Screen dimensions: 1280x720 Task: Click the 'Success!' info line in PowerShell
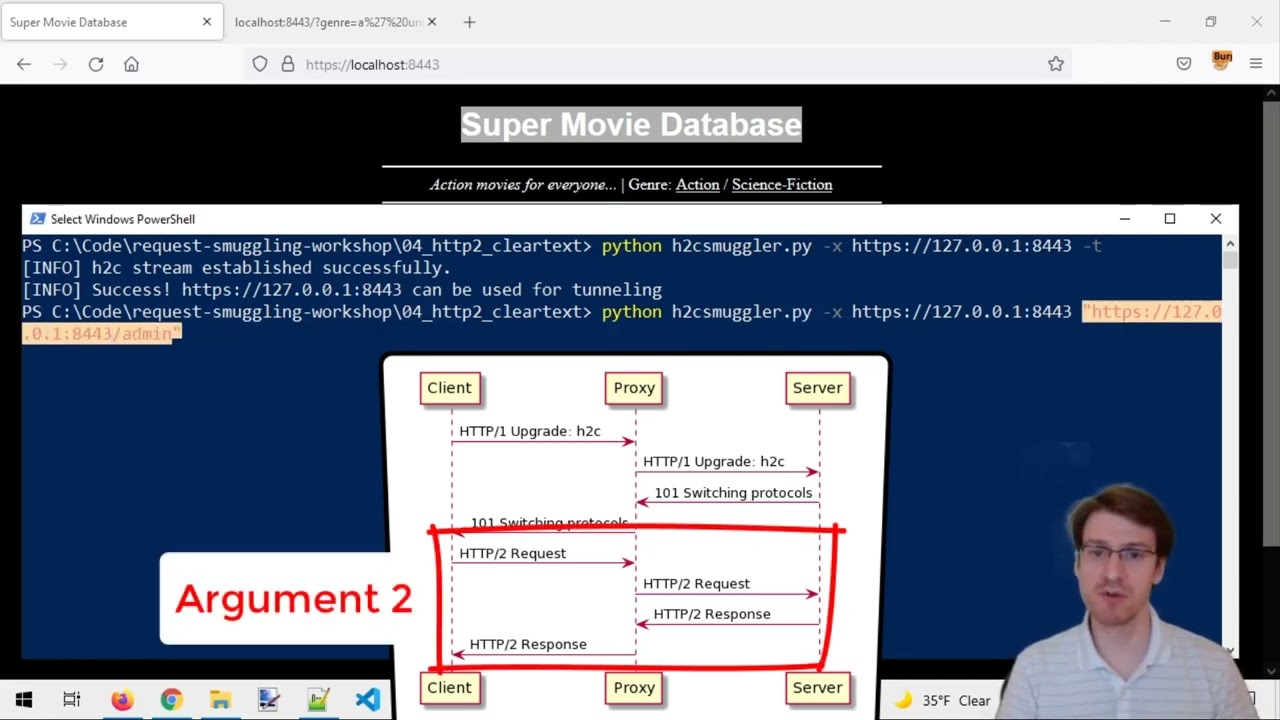342,290
